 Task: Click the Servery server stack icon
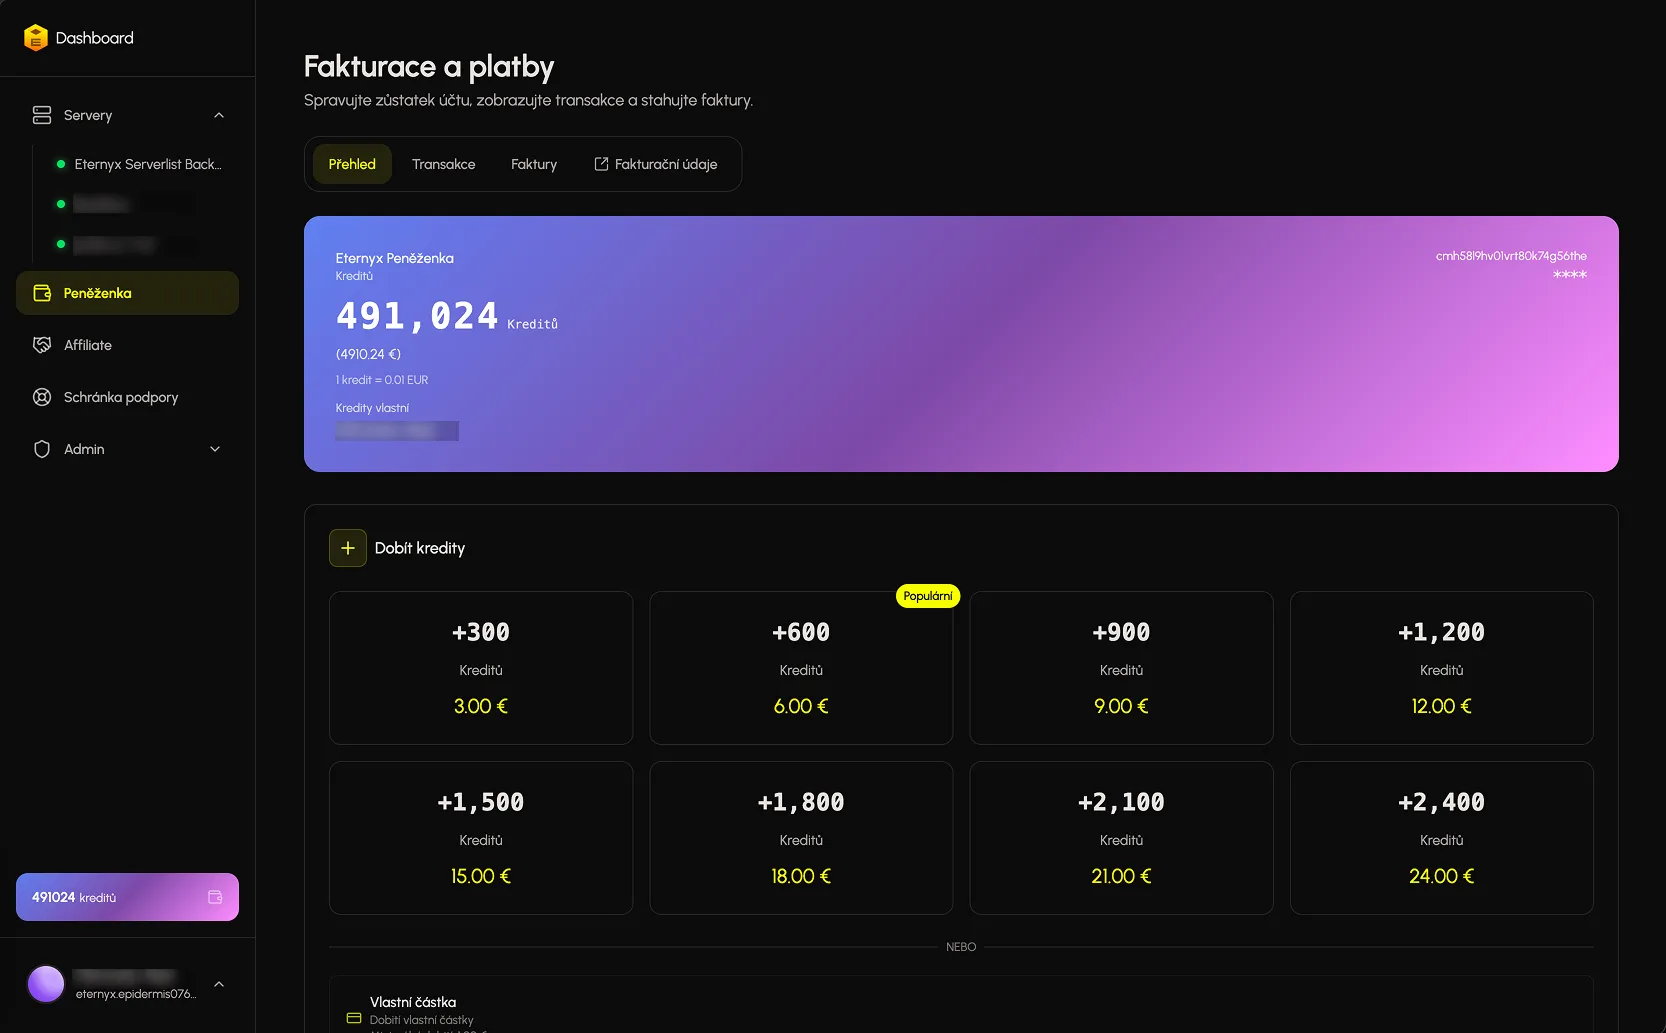pos(42,115)
